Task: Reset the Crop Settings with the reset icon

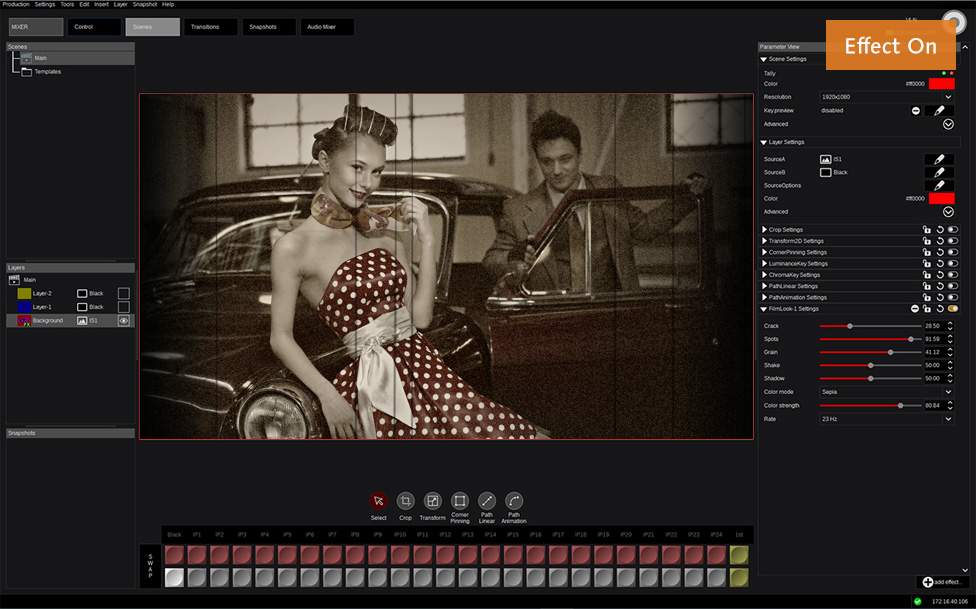Action: (940, 230)
